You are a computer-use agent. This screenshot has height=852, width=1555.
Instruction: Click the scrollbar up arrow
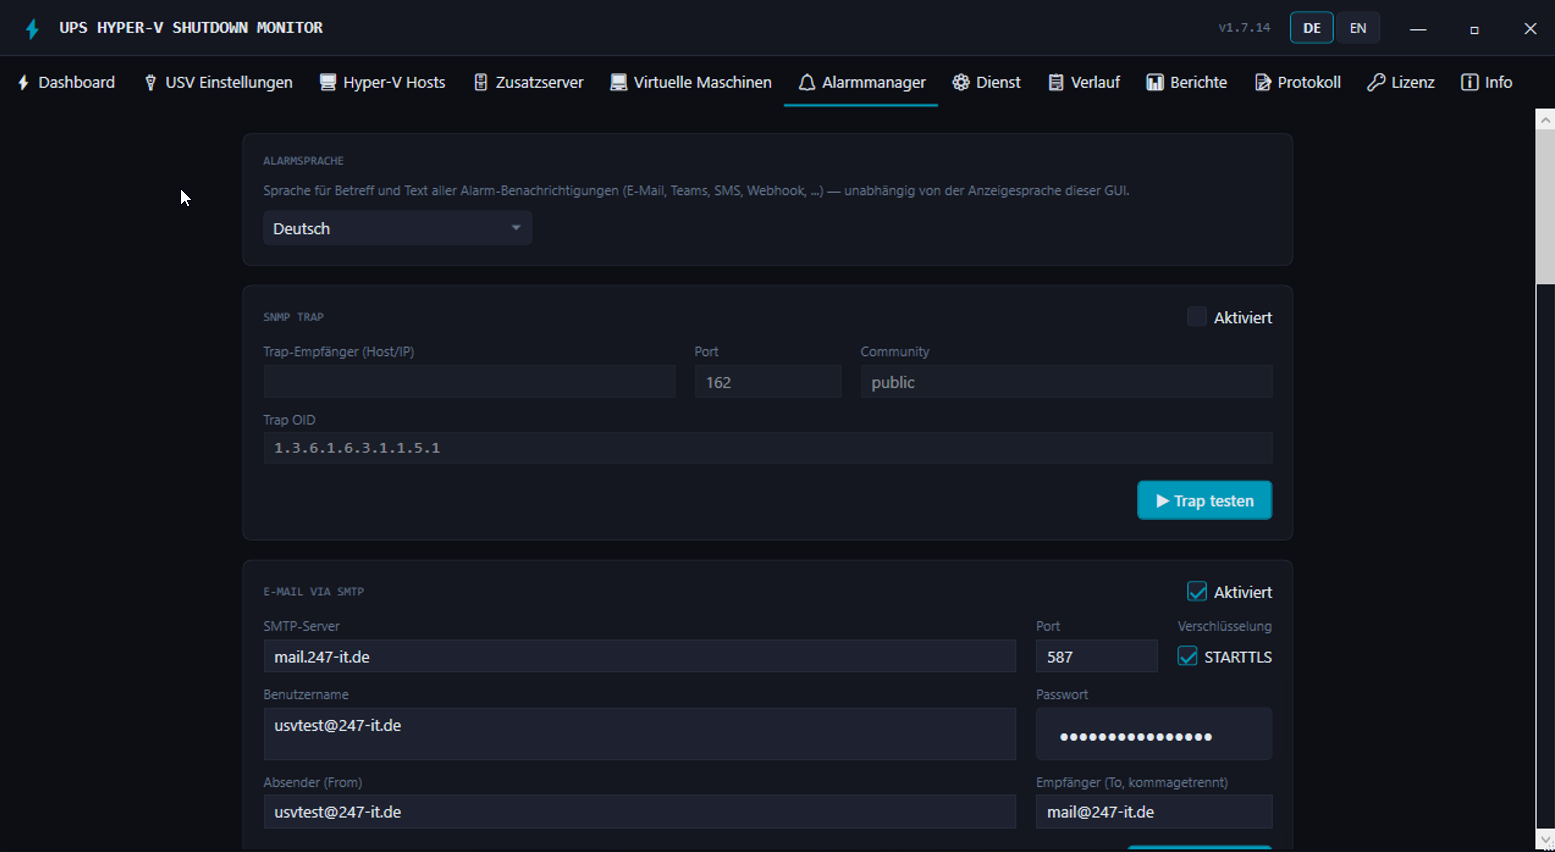tap(1545, 120)
